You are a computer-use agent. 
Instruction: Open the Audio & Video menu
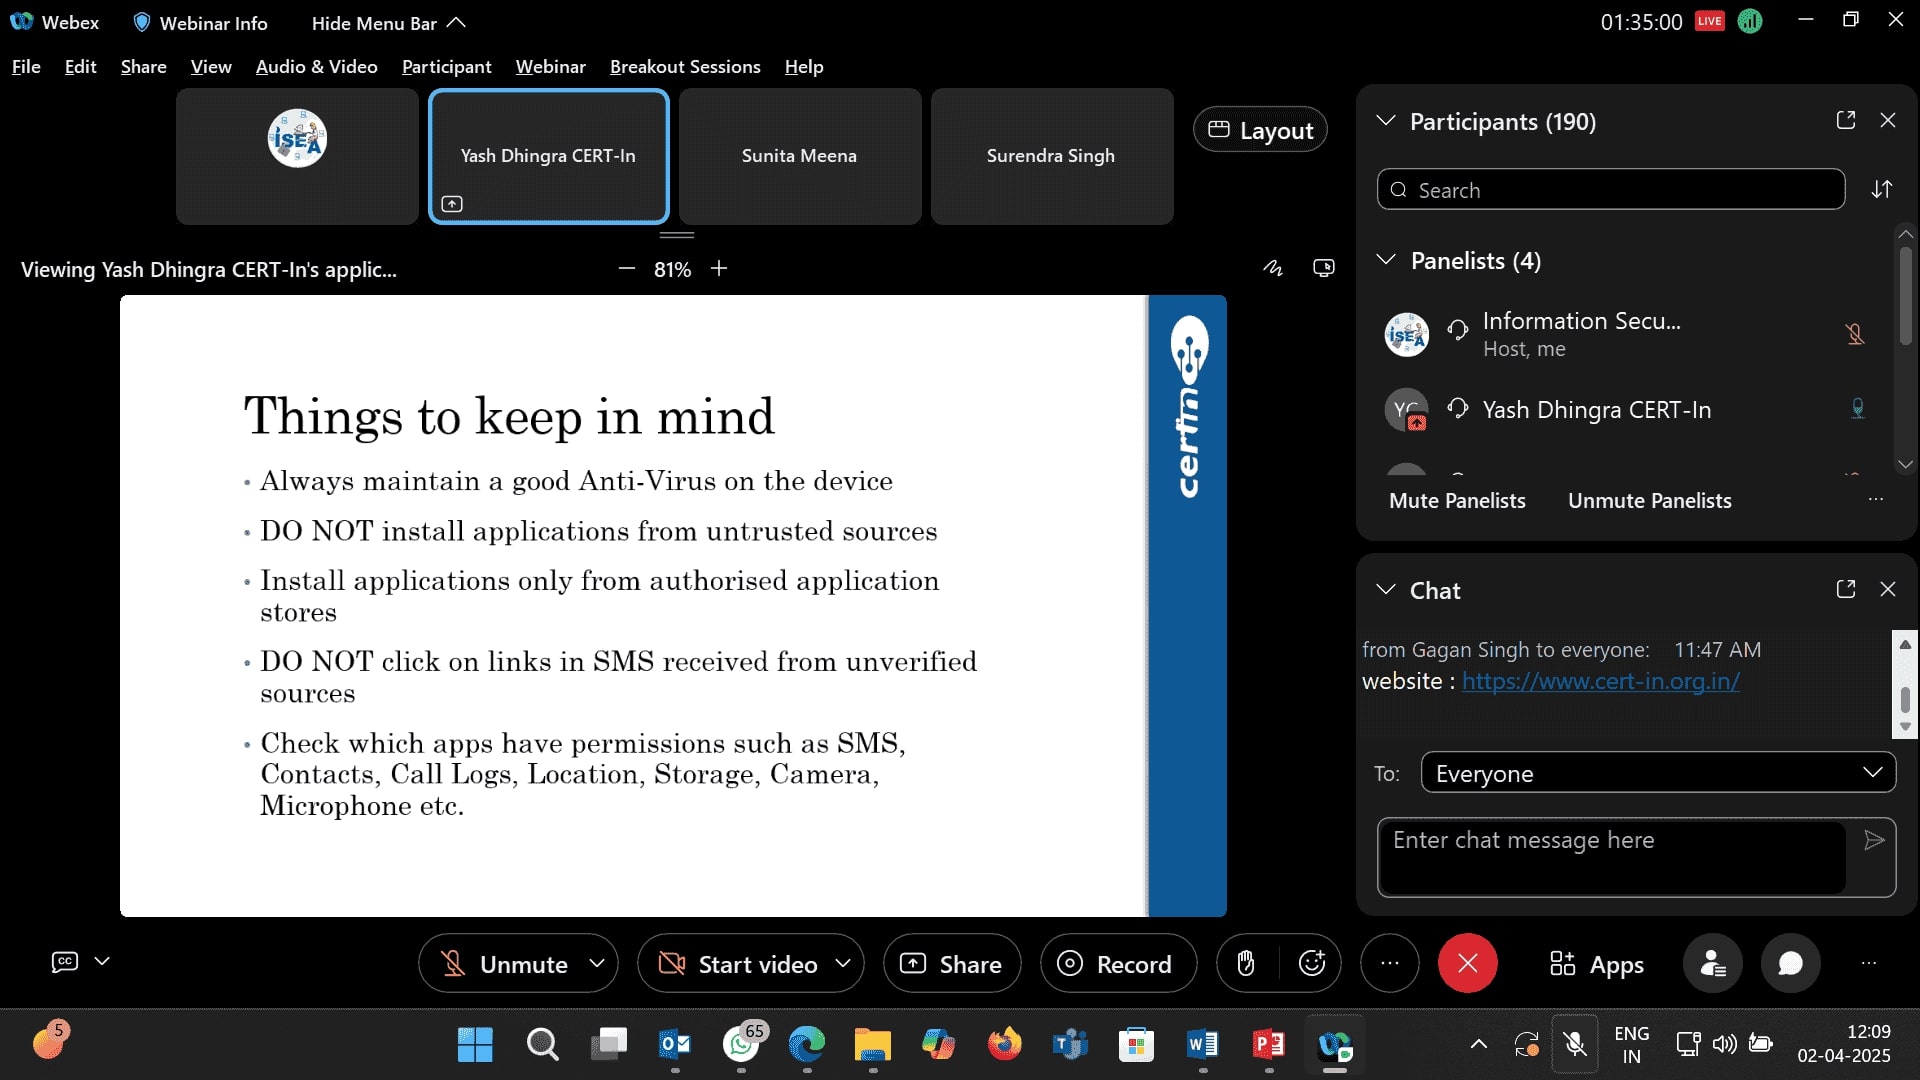[x=316, y=66]
